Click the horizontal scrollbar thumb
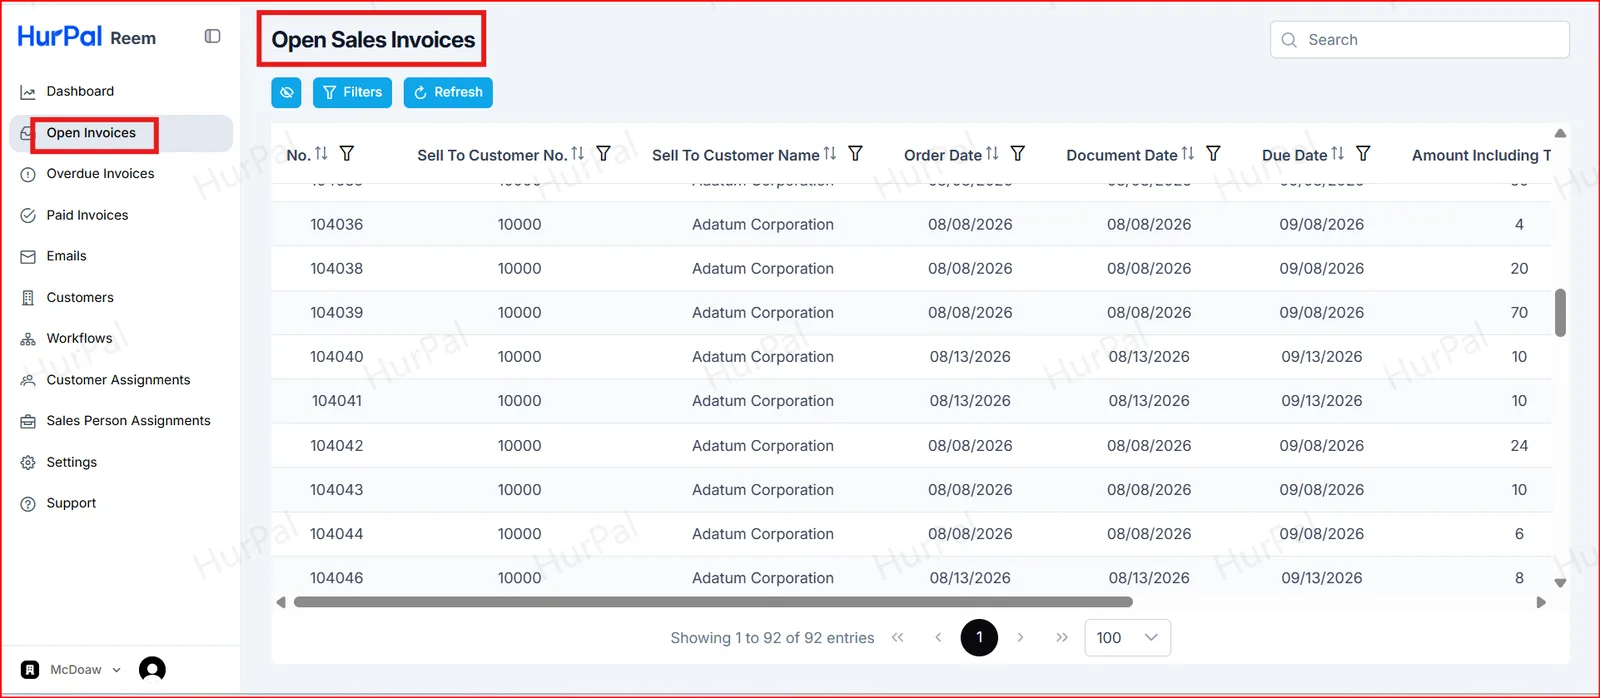Screen dimensions: 1600x698 [713, 602]
